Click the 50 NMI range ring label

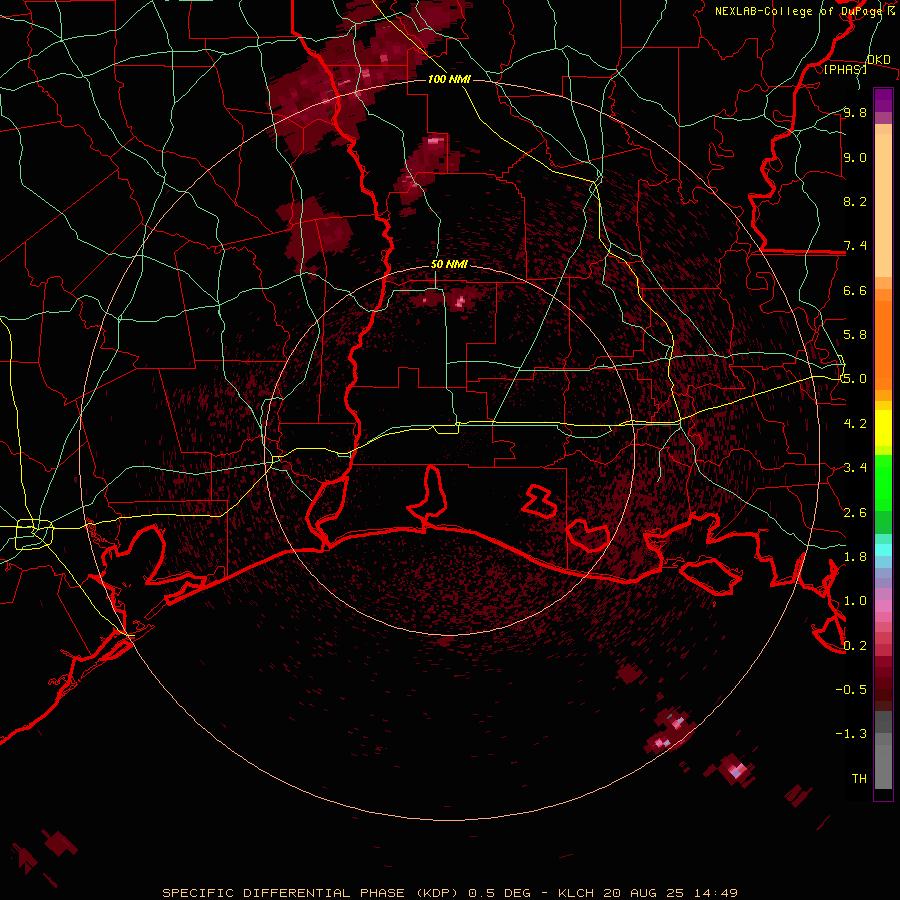(x=449, y=265)
